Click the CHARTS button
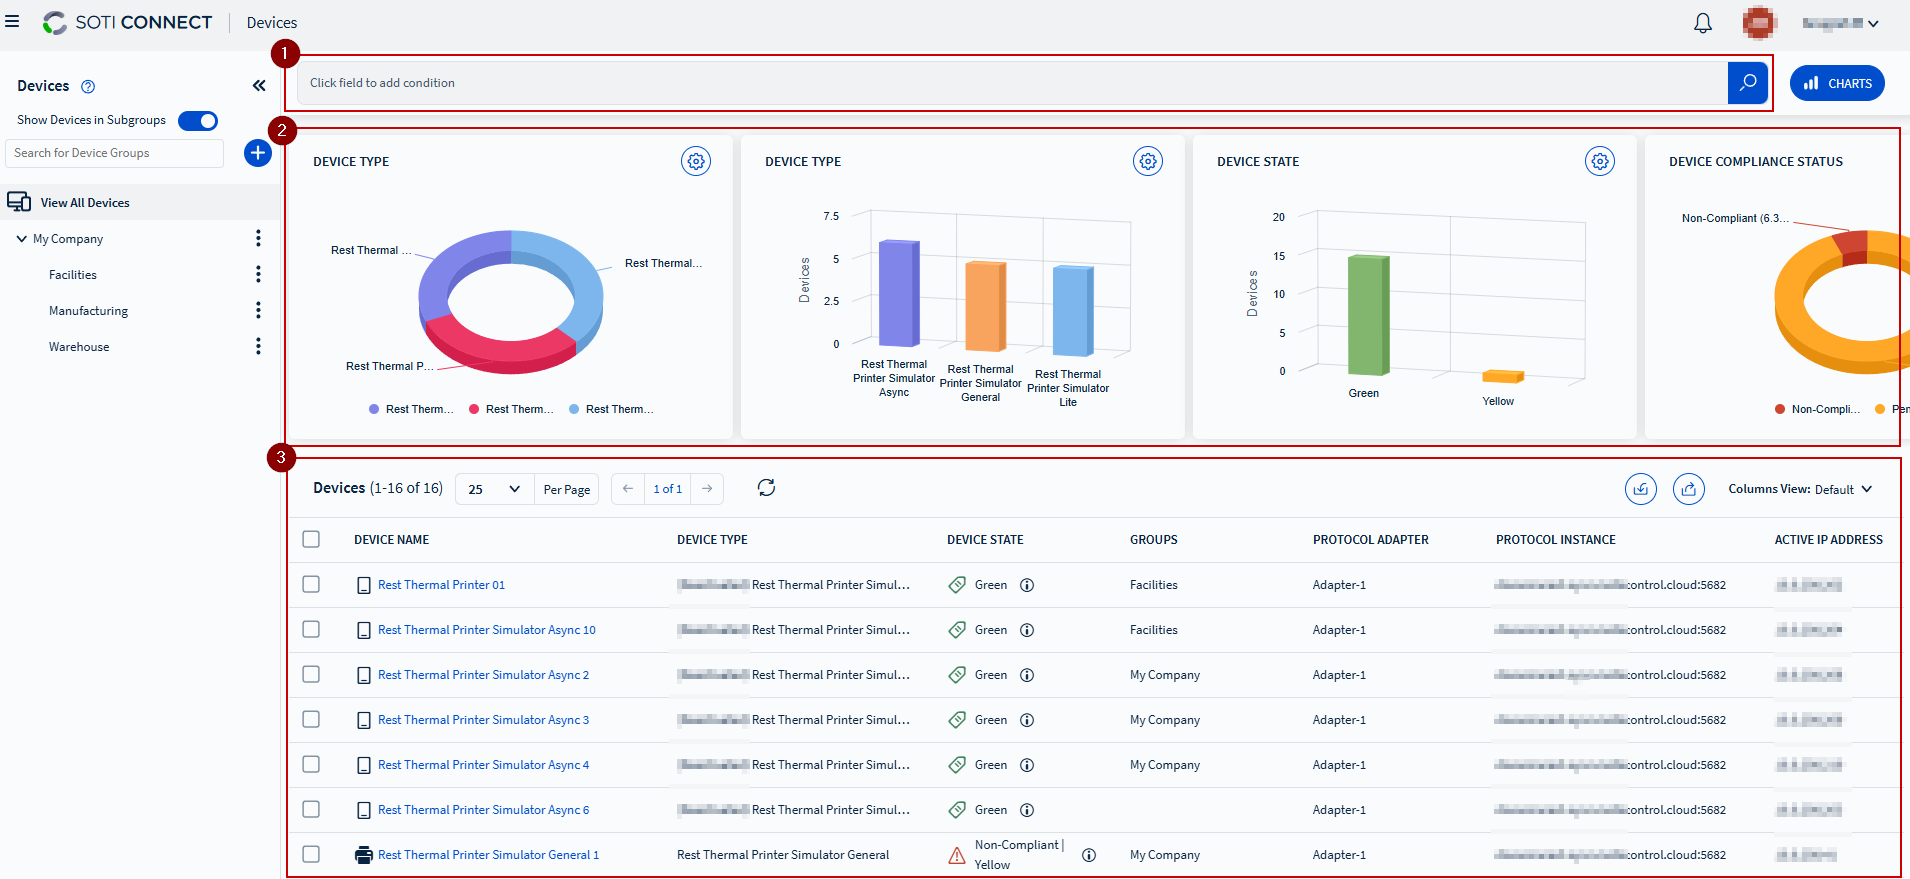Viewport: 1910px width, 879px height. point(1837,83)
